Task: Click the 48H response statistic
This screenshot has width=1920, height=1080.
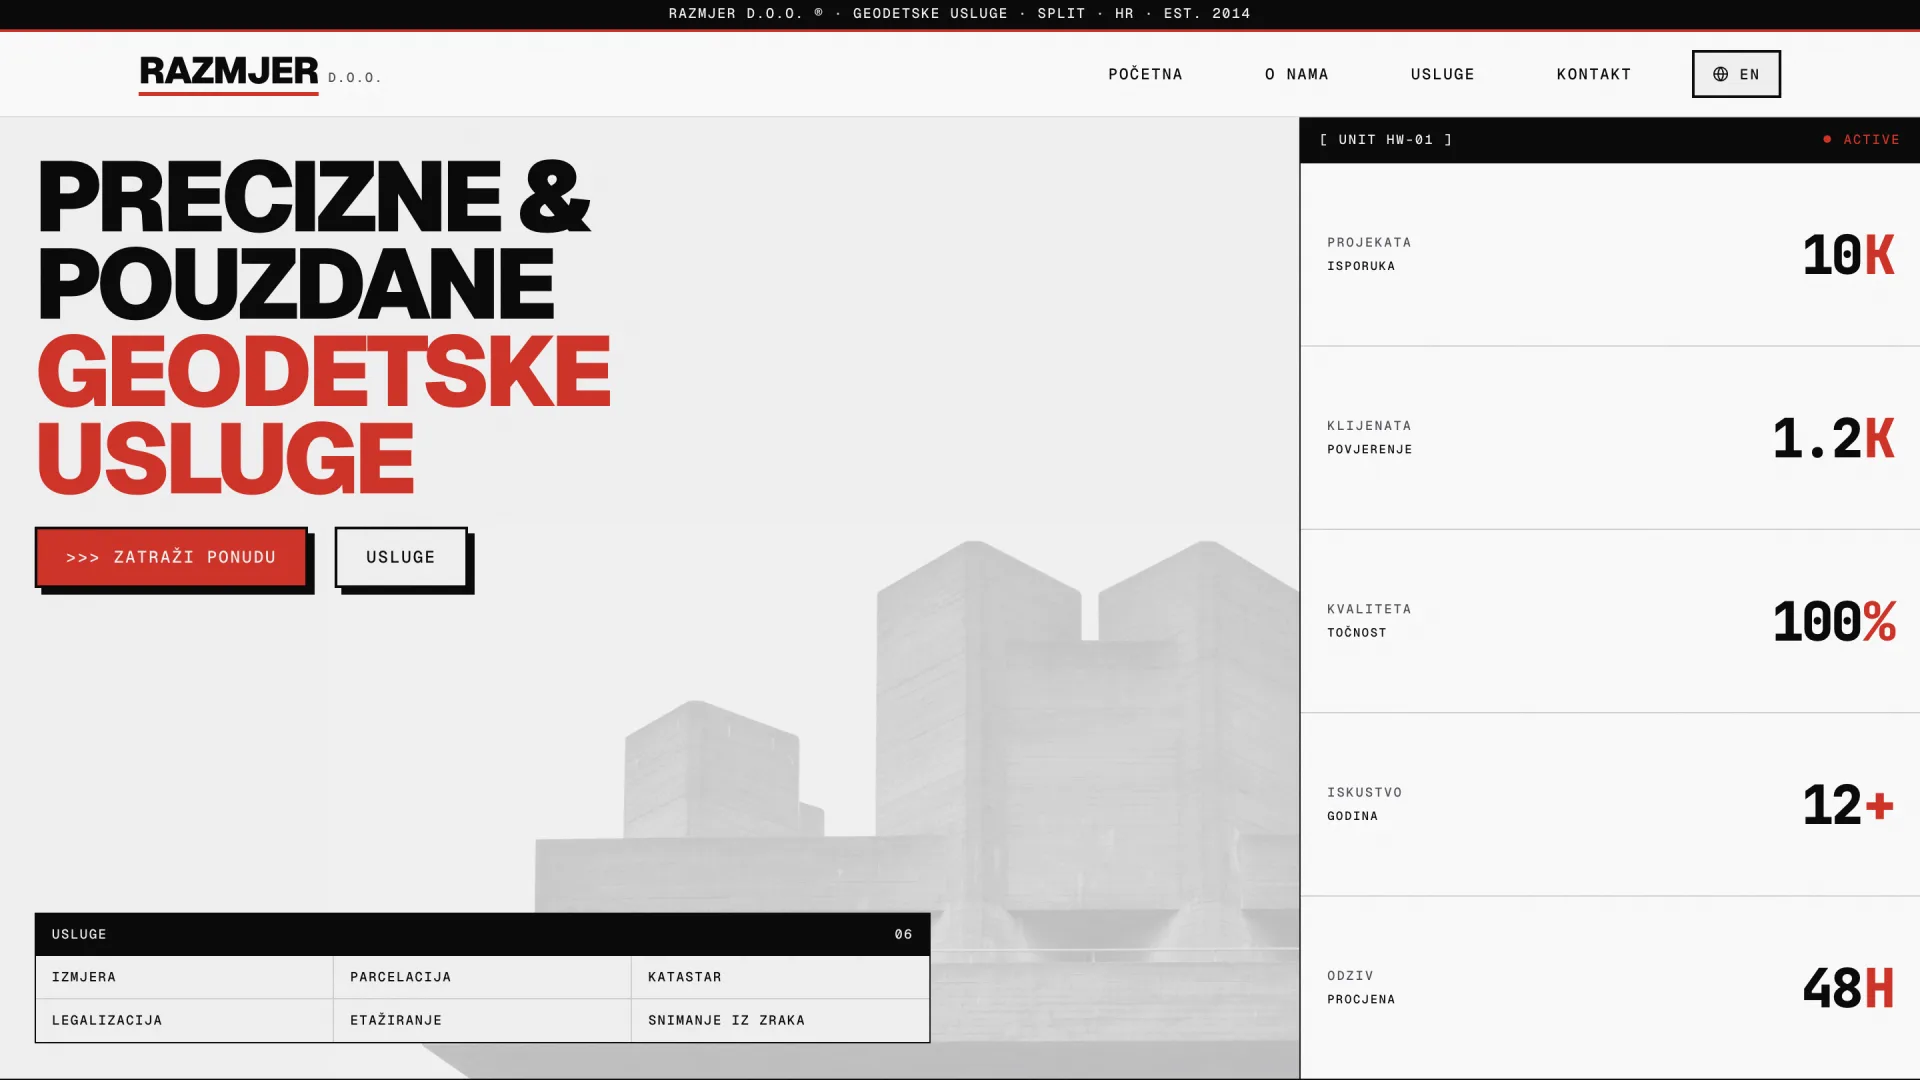Action: tap(1848, 988)
